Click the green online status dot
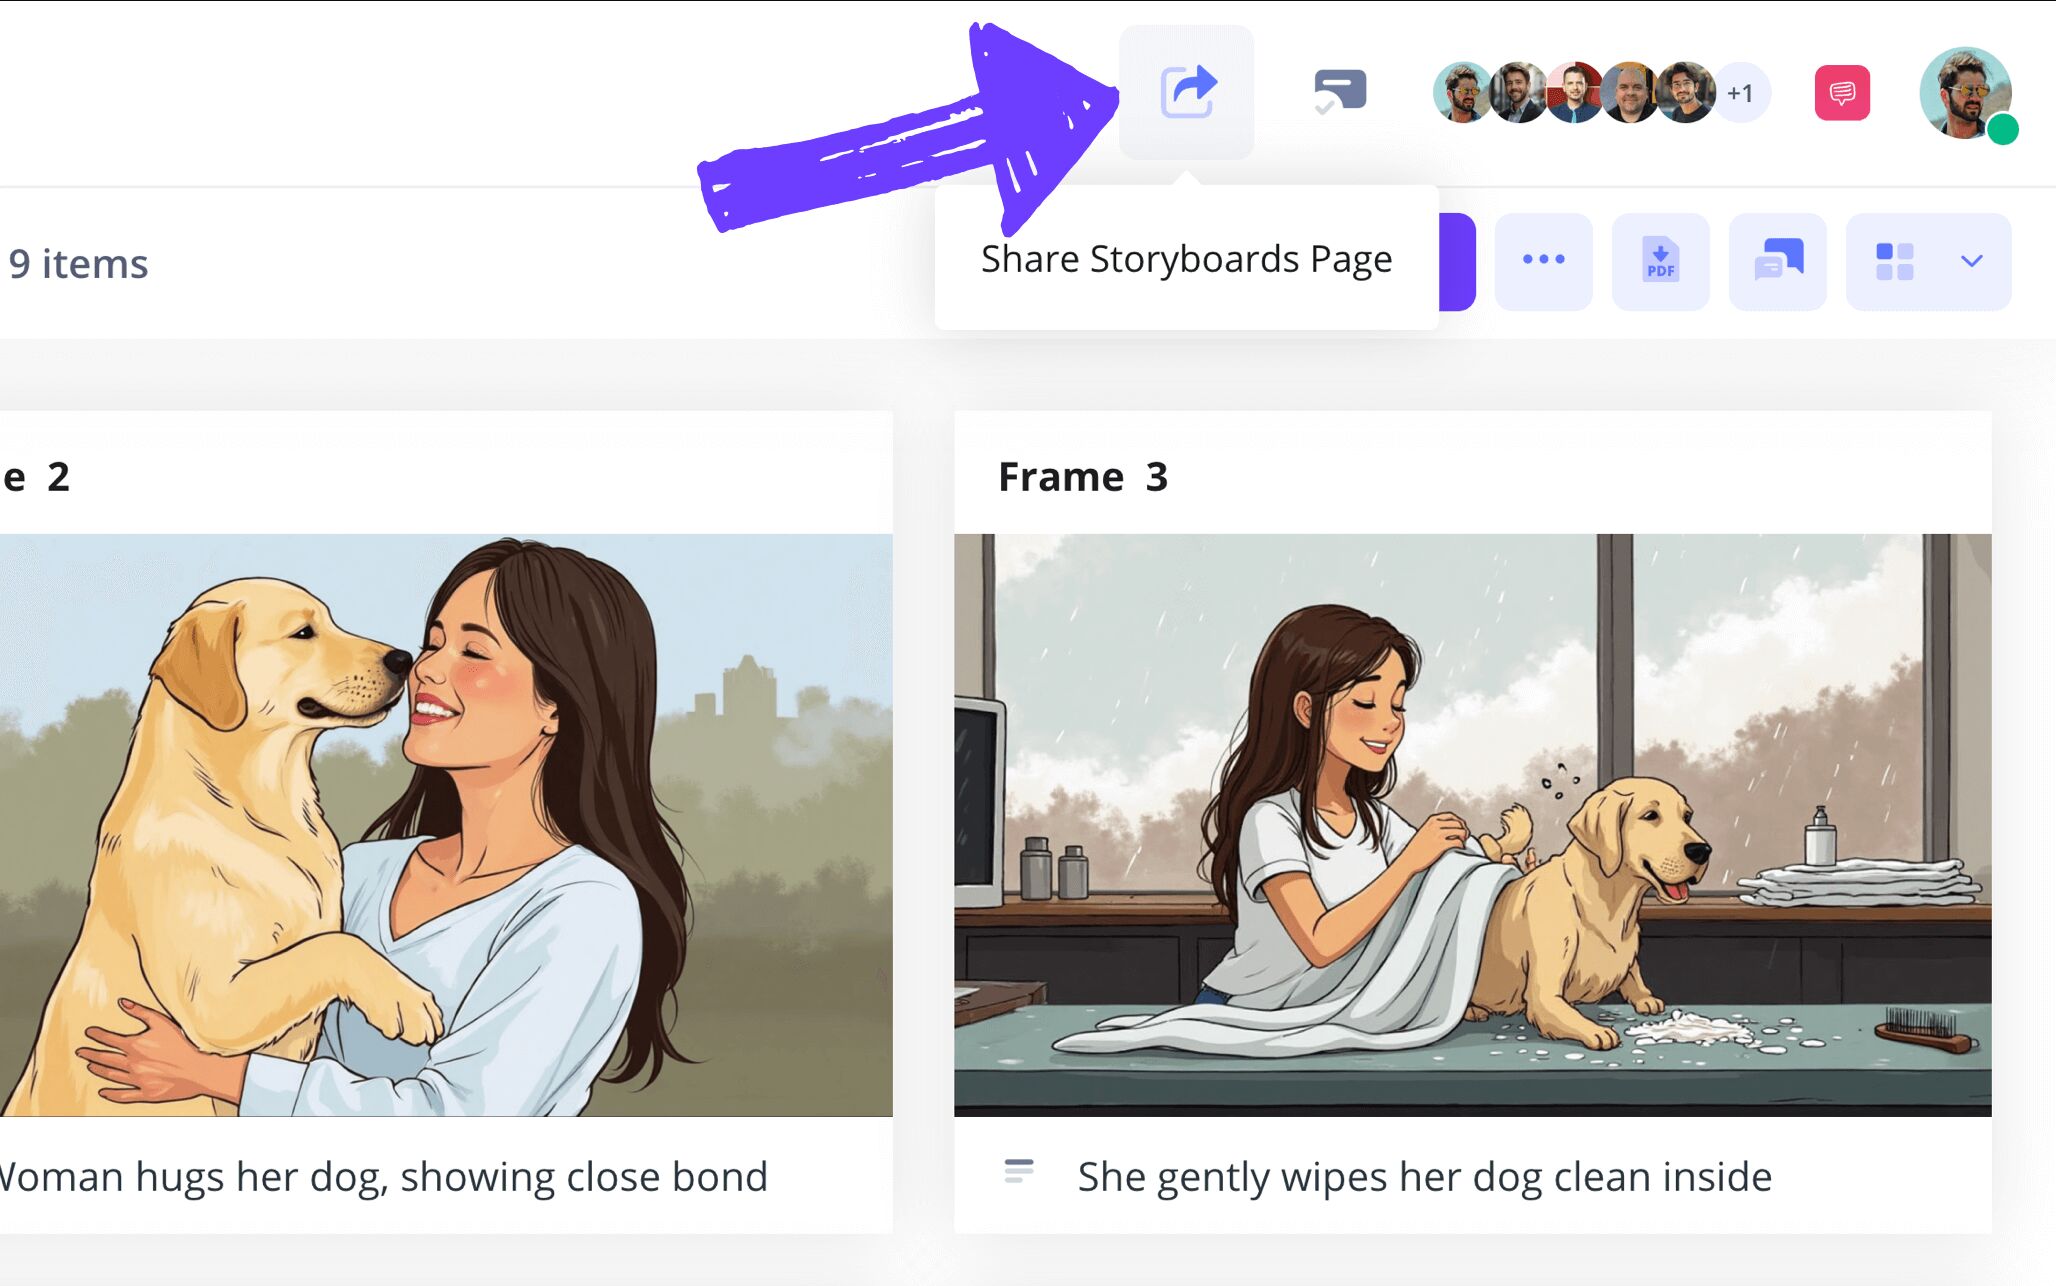The width and height of the screenshot is (2056, 1286). (2003, 129)
